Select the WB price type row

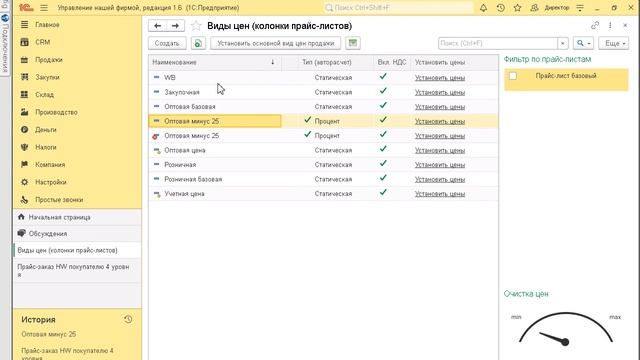point(323,78)
